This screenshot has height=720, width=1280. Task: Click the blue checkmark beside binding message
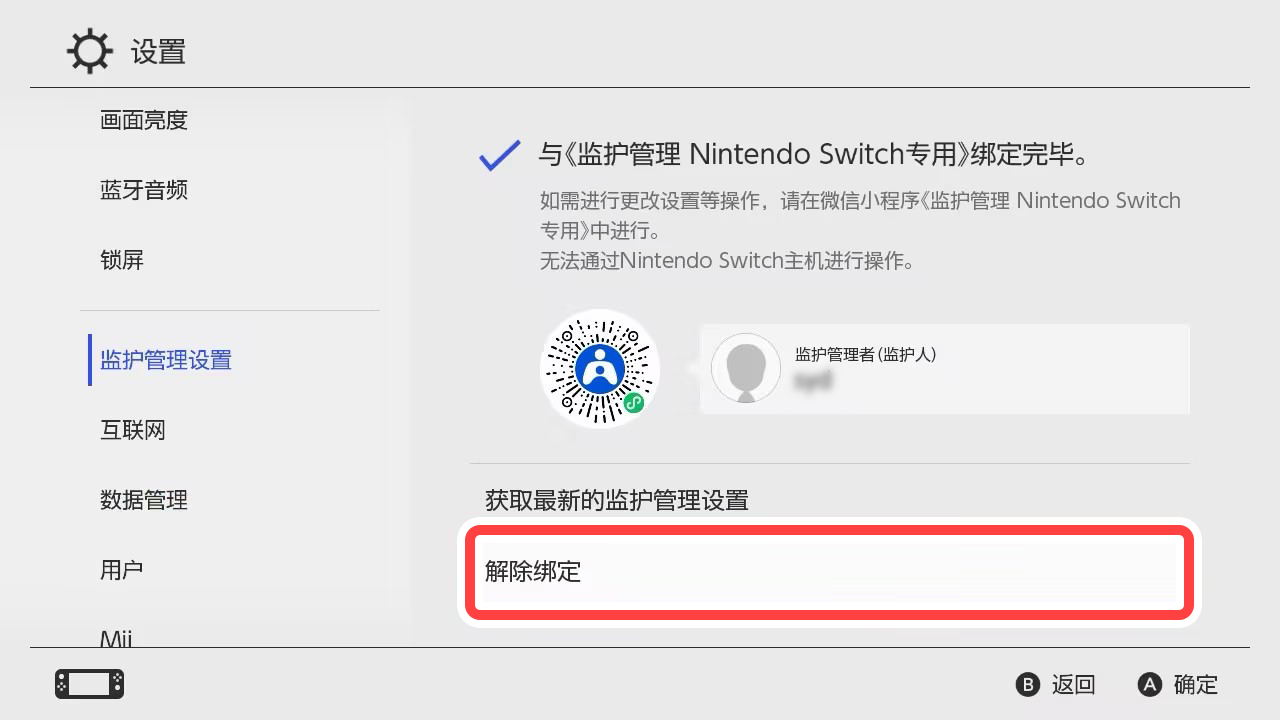point(499,156)
